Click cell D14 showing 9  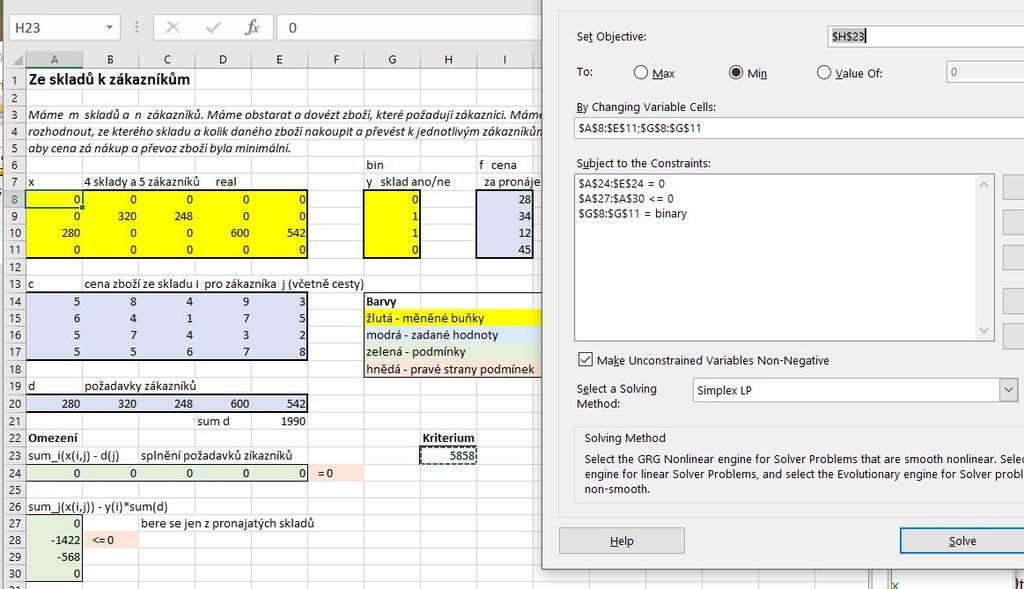223,301
